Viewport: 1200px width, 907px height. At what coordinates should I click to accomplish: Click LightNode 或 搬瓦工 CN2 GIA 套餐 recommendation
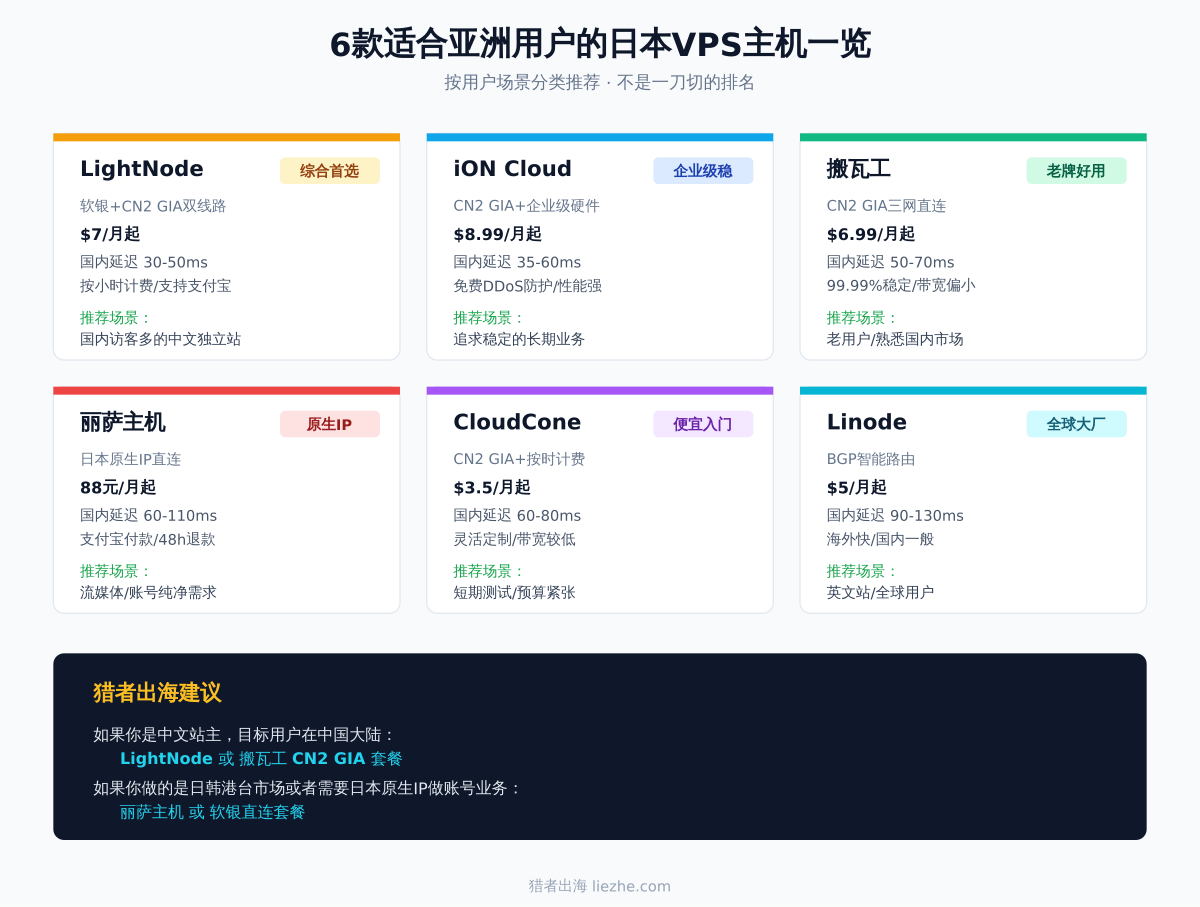point(261,758)
